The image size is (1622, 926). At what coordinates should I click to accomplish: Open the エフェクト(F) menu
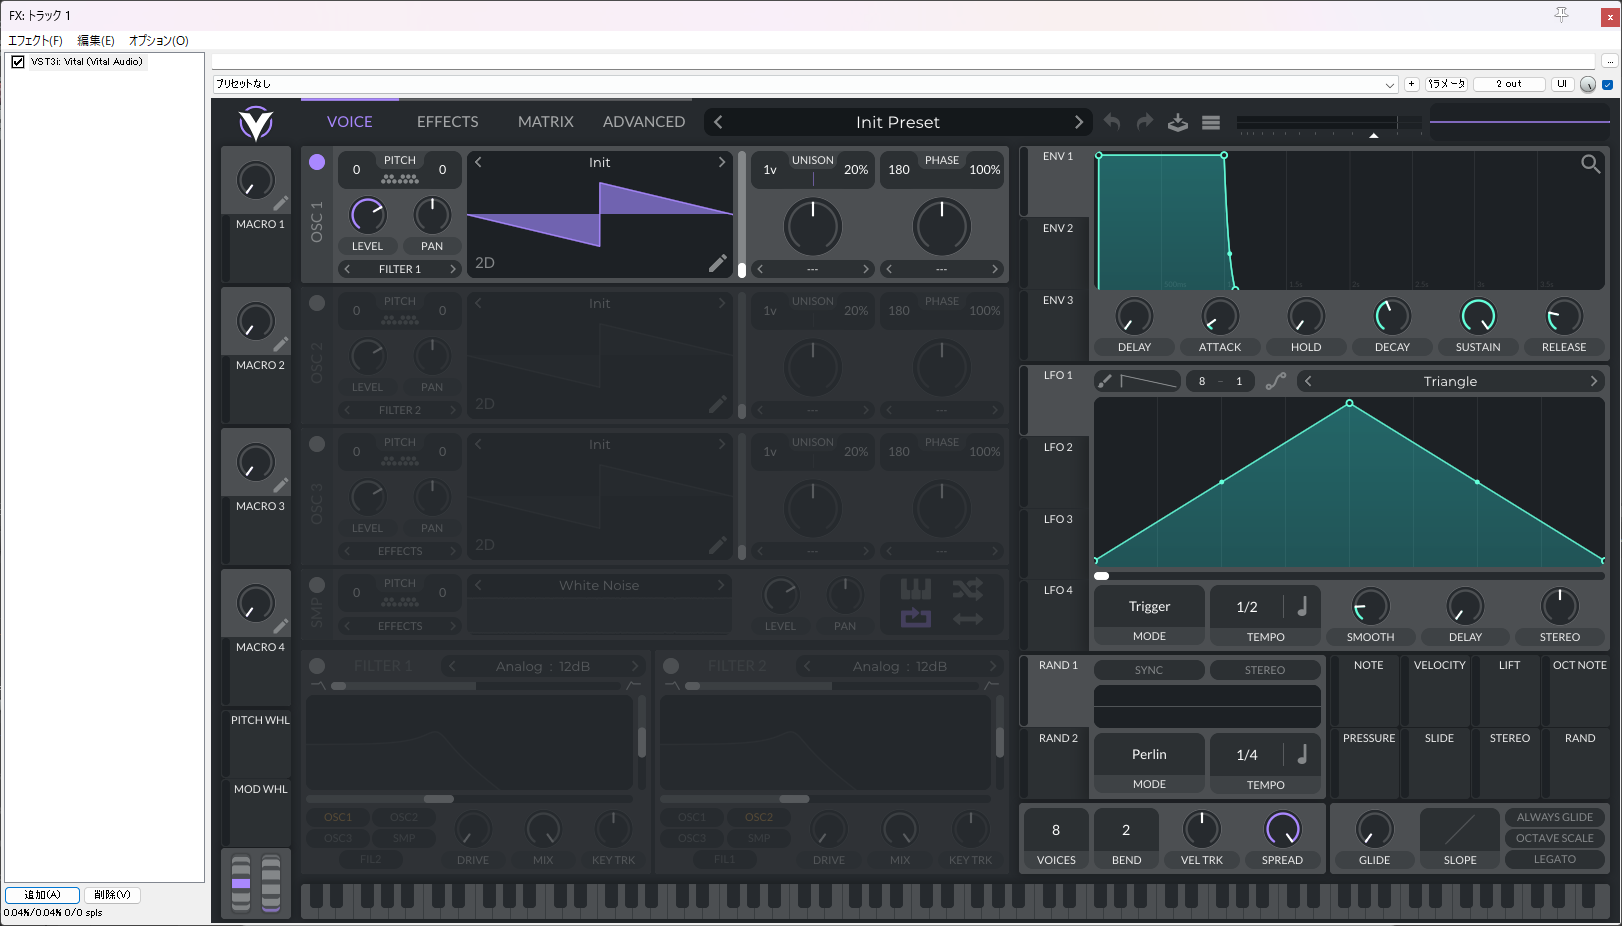click(35, 41)
